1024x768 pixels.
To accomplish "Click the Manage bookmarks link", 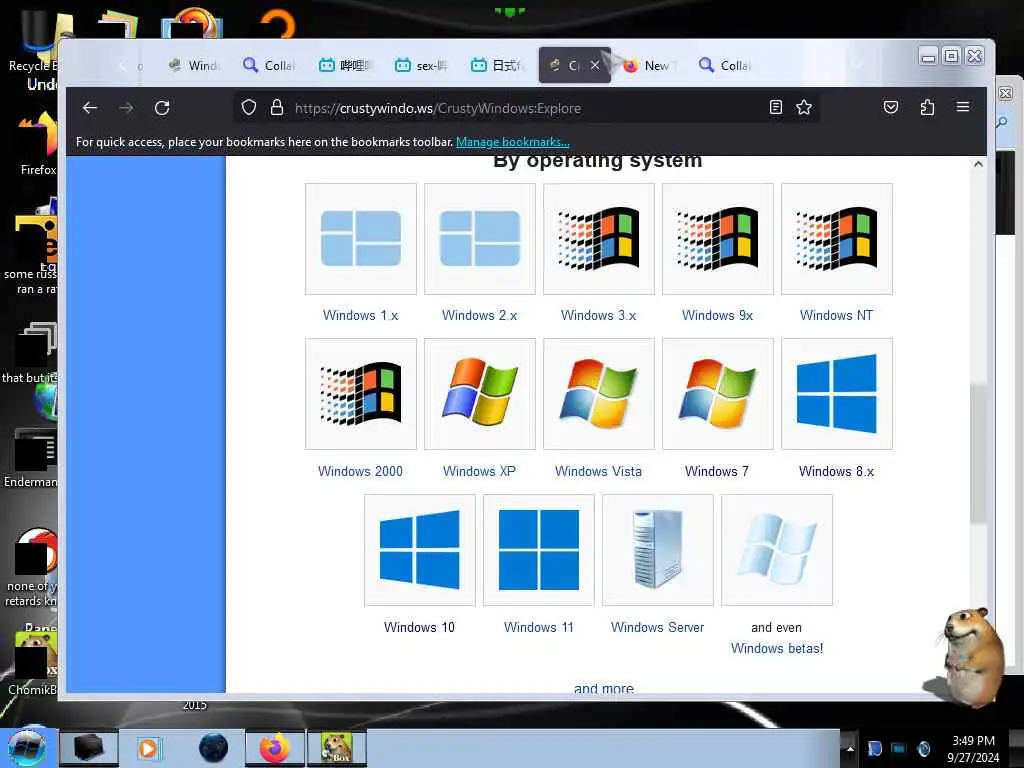I will click(513, 142).
